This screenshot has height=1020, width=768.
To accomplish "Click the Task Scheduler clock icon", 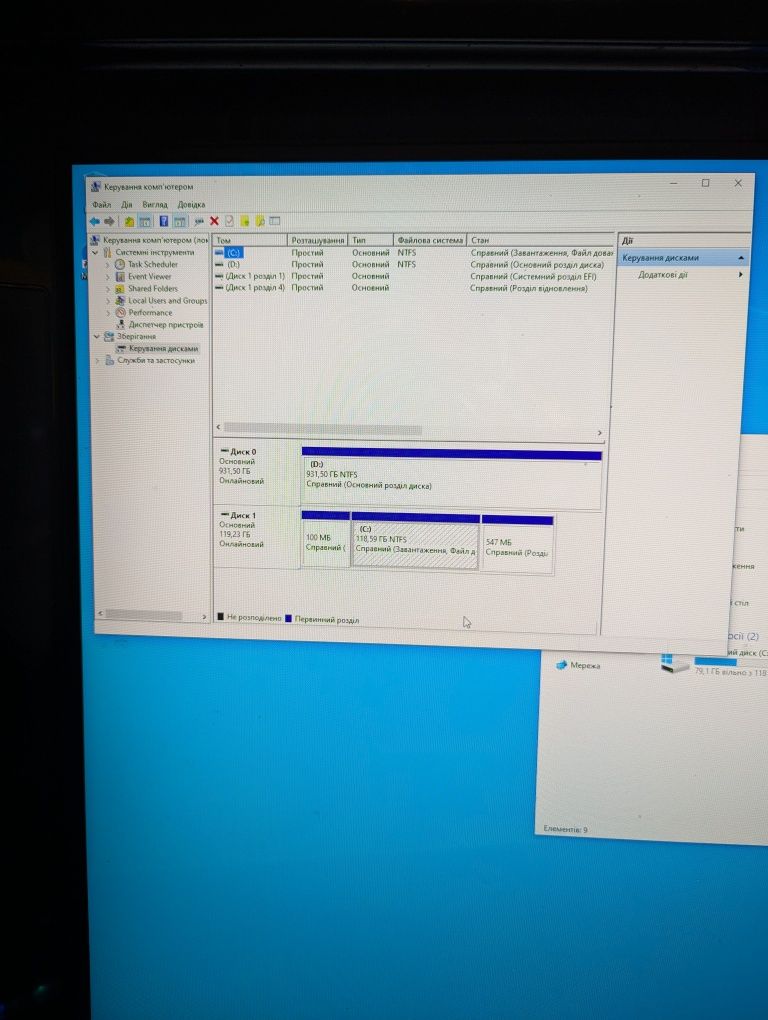I will click(x=120, y=264).
